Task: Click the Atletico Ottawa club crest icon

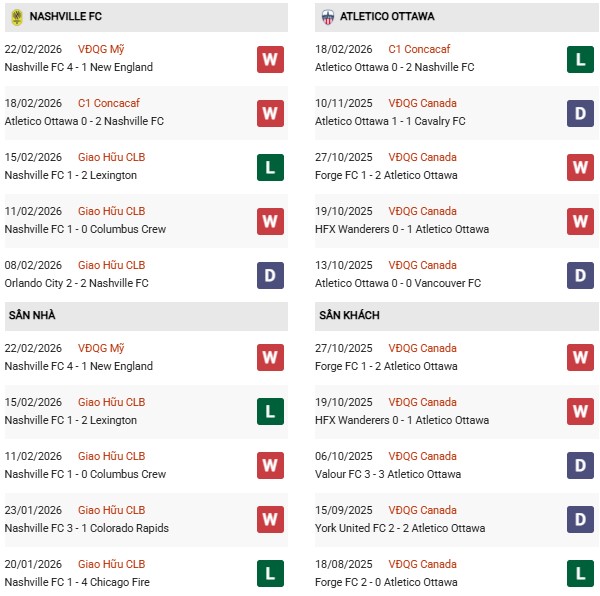Action: [327, 17]
